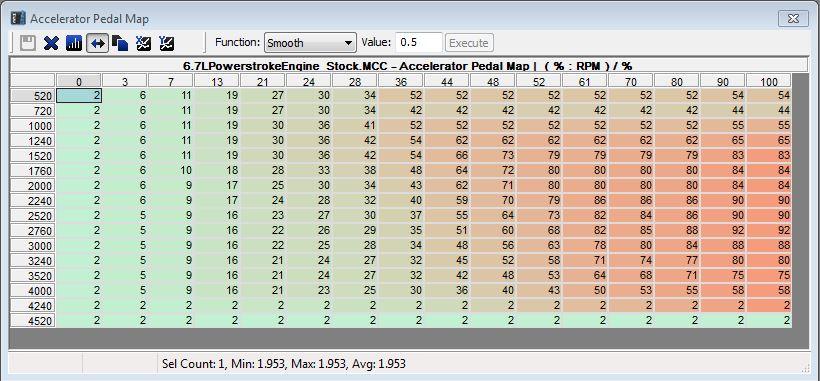
Task: Click cell 73 in row 1520, column 48
Action: 493,156
